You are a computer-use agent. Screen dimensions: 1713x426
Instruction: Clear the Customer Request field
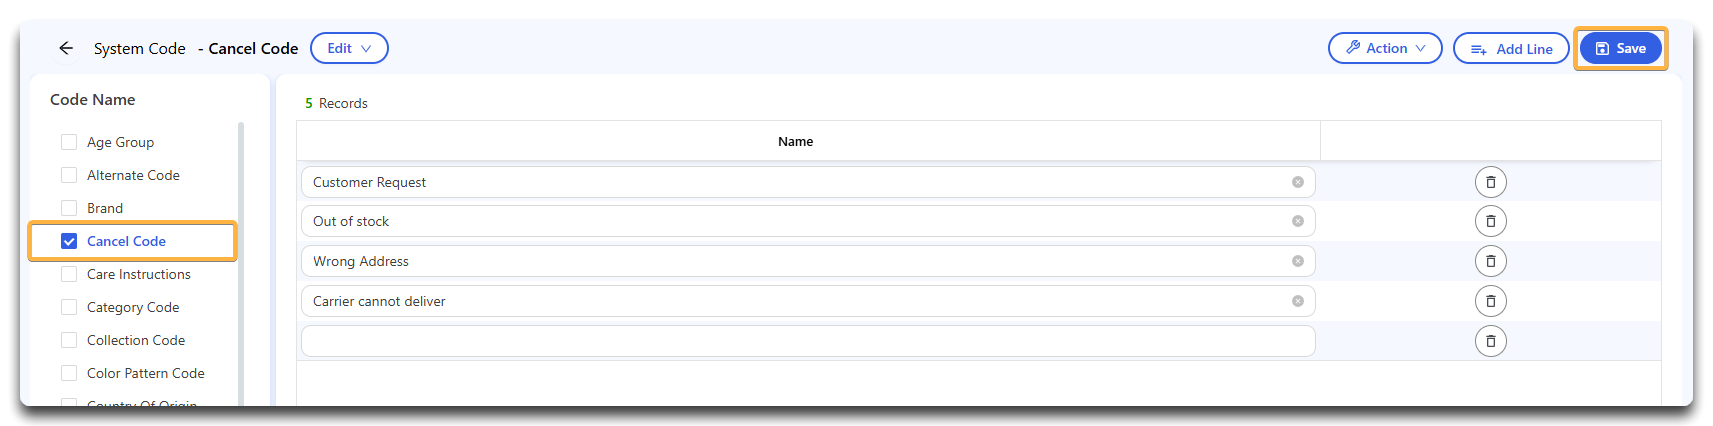coord(1297,182)
